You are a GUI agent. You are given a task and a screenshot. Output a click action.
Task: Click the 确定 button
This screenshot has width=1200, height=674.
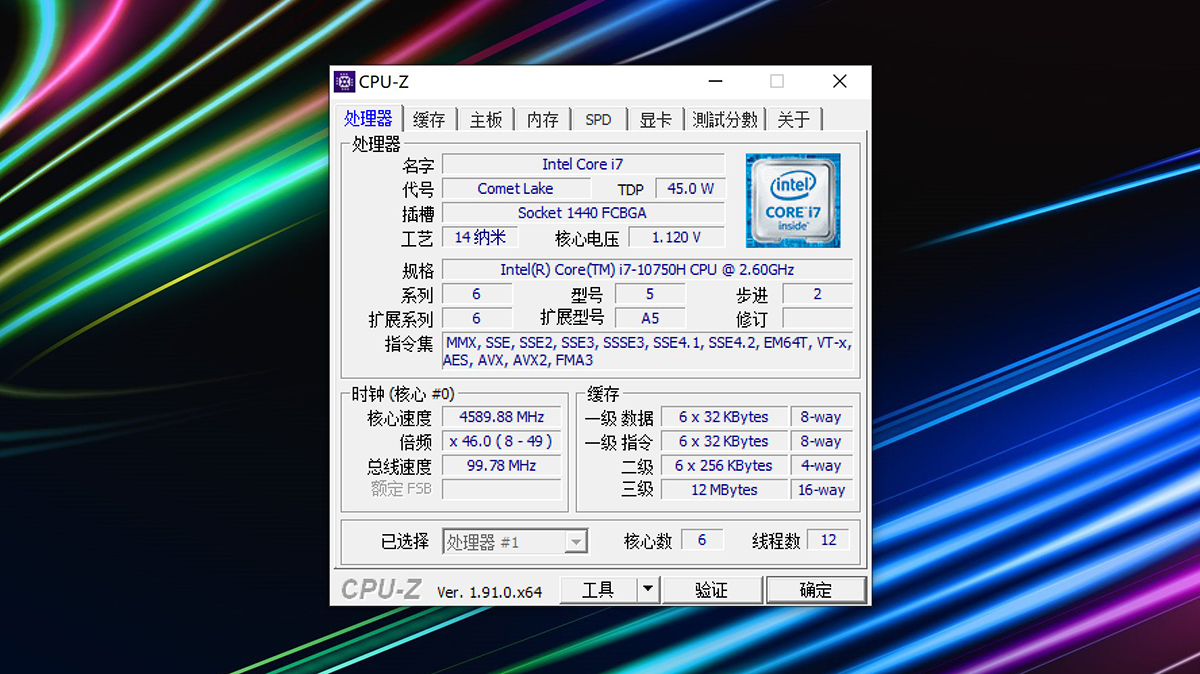coord(816,590)
